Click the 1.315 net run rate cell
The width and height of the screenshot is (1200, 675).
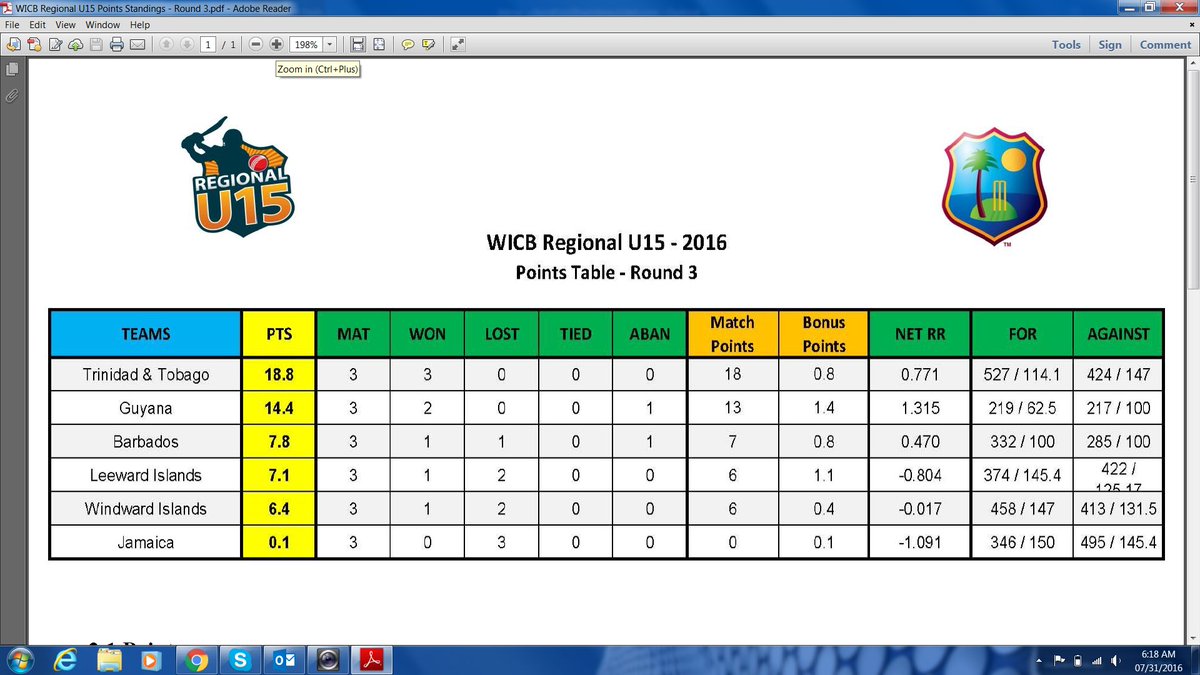tap(919, 408)
